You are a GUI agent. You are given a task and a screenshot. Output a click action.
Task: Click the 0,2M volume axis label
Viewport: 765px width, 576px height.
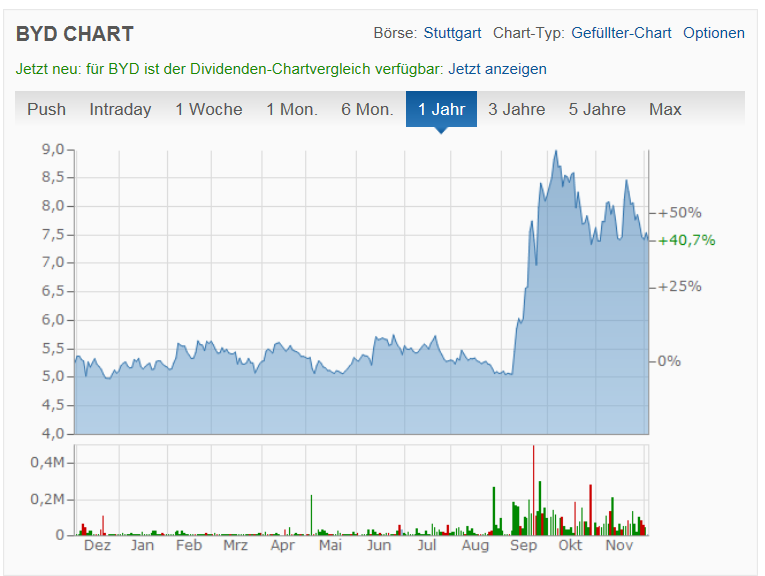pos(47,499)
